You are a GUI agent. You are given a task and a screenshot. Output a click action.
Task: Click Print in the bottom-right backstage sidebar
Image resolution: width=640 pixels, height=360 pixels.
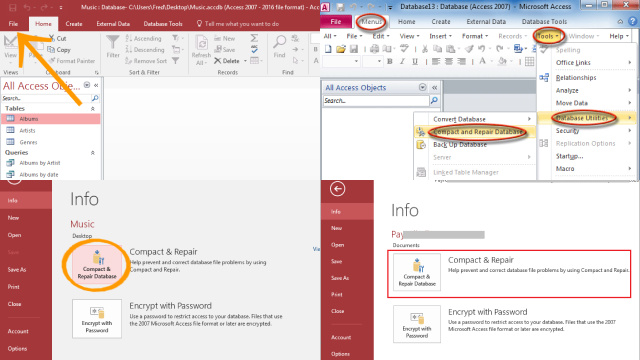point(337,294)
